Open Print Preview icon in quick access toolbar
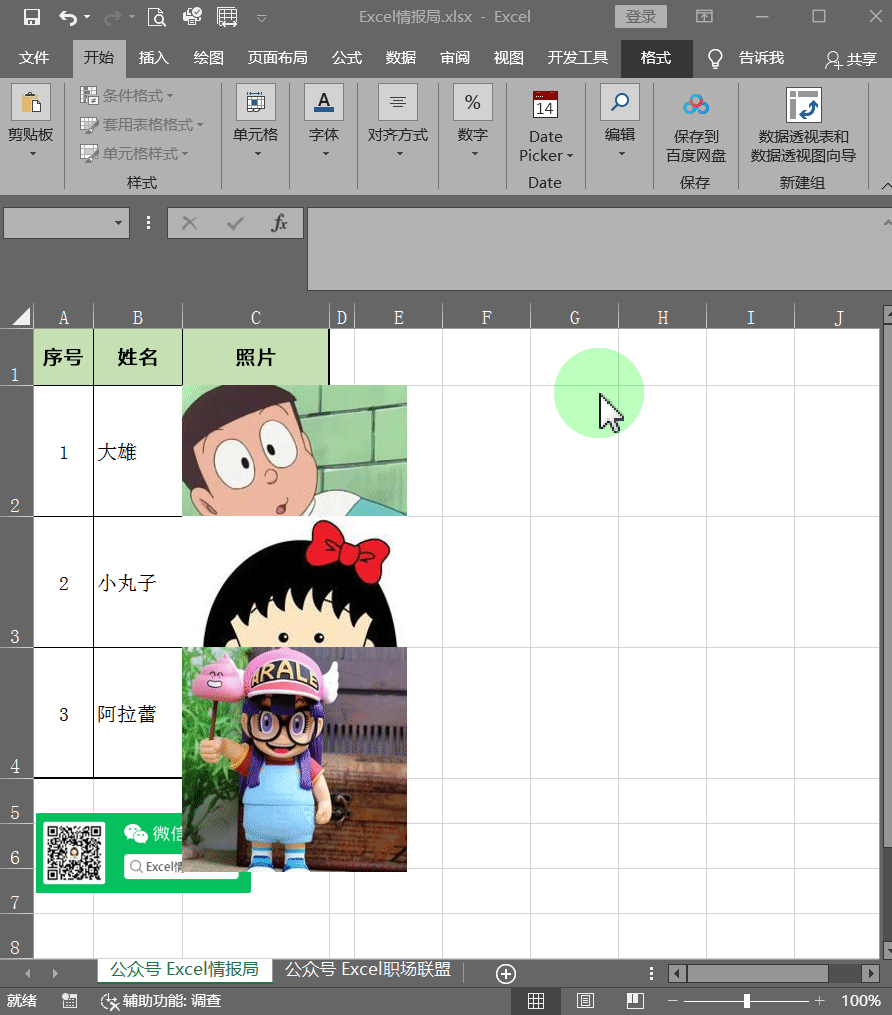Image resolution: width=892 pixels, height=1015 pixels. [156, 17]
